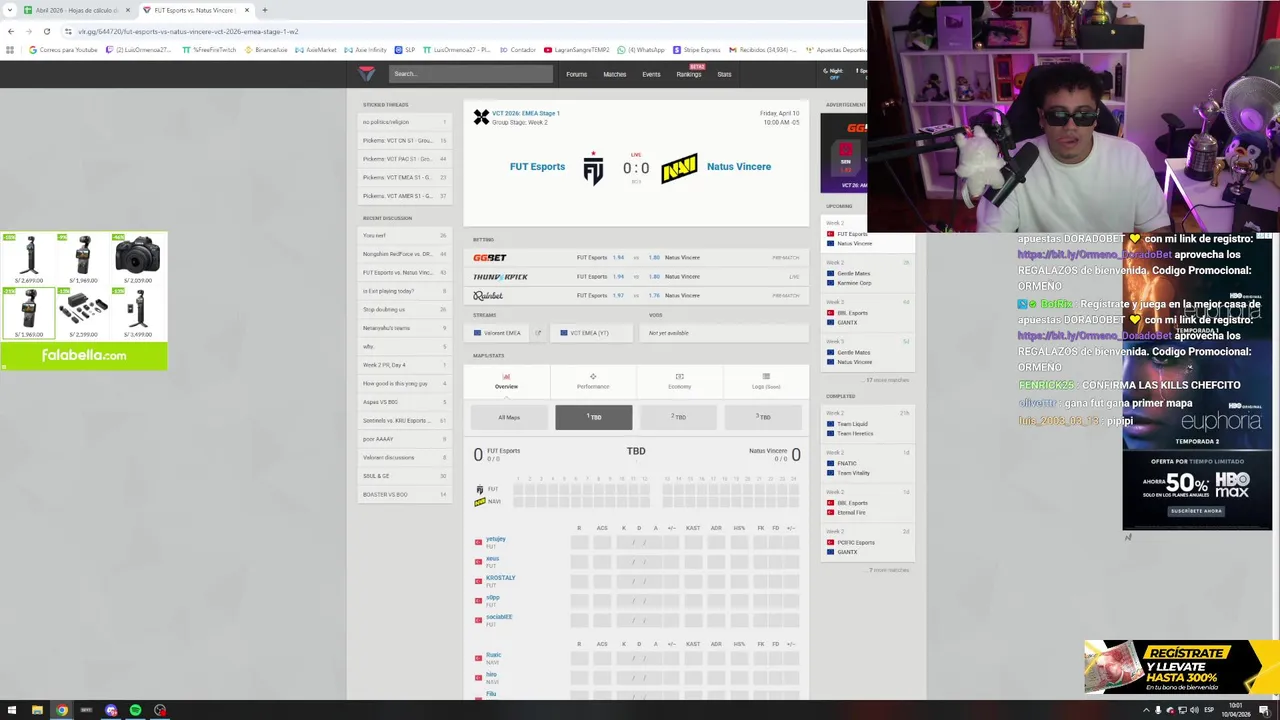The image size is (1280, 720).
Task: Select the map 3 TBD button
Action: pos(763,417)
